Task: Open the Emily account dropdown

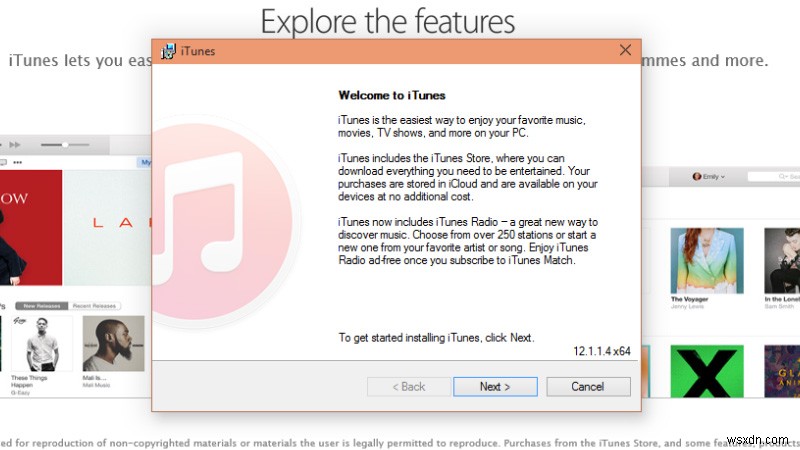Action: [x=709, y=177]
